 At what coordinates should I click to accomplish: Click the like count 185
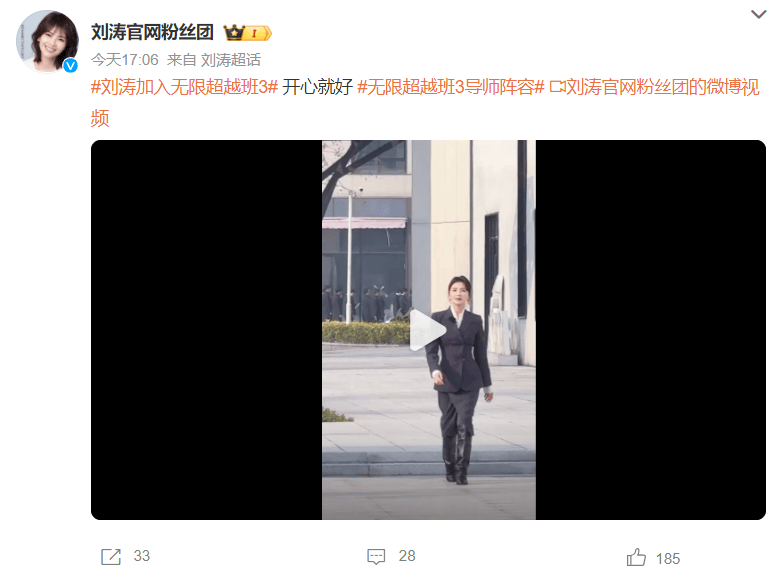pos(668,558)
